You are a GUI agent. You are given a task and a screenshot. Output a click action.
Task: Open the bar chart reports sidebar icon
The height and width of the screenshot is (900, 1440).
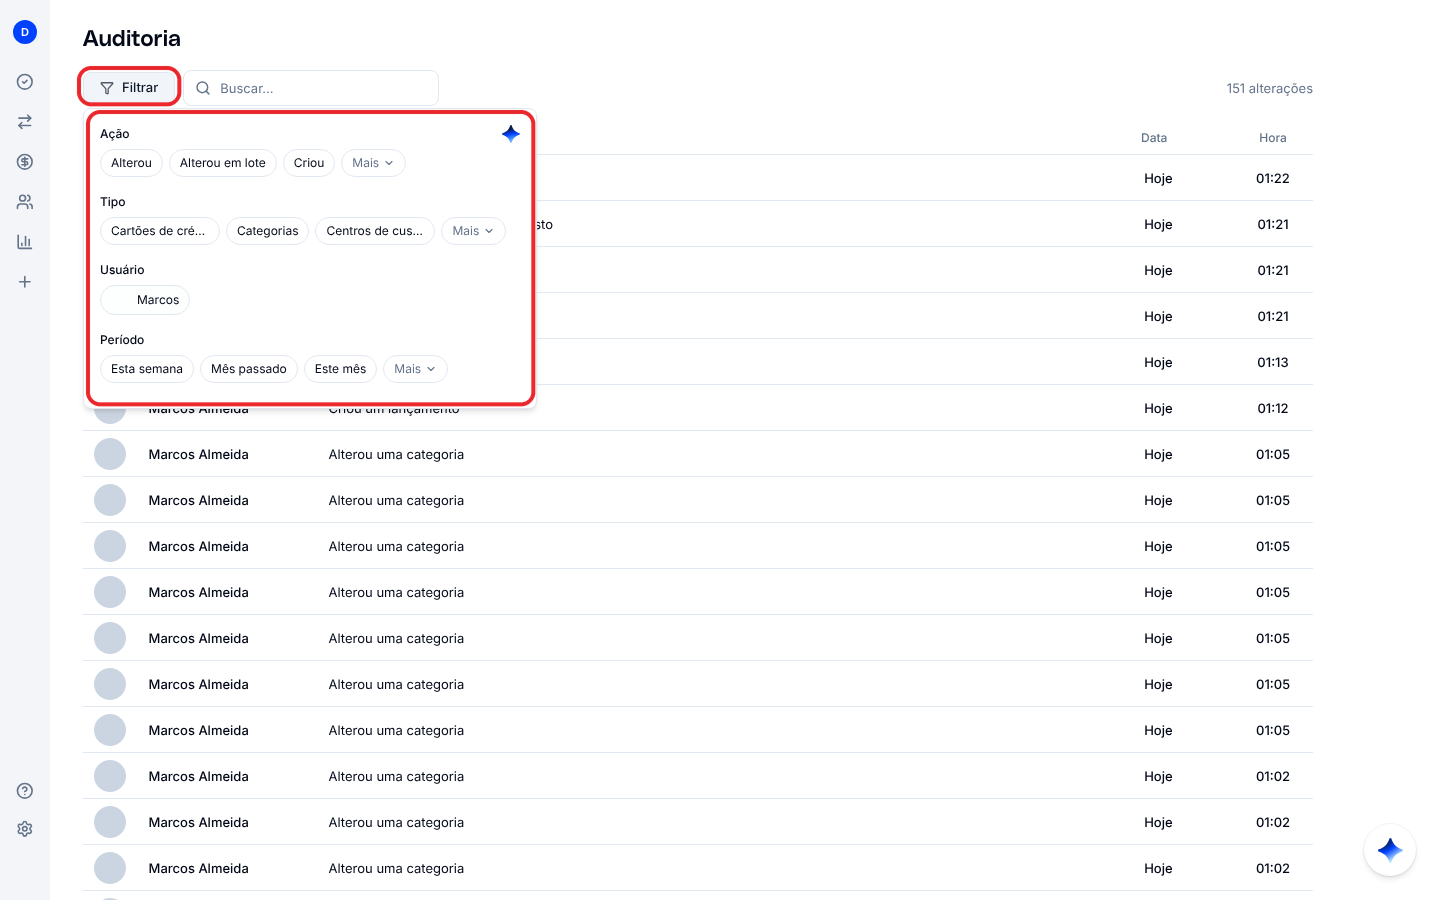point(25,242)
